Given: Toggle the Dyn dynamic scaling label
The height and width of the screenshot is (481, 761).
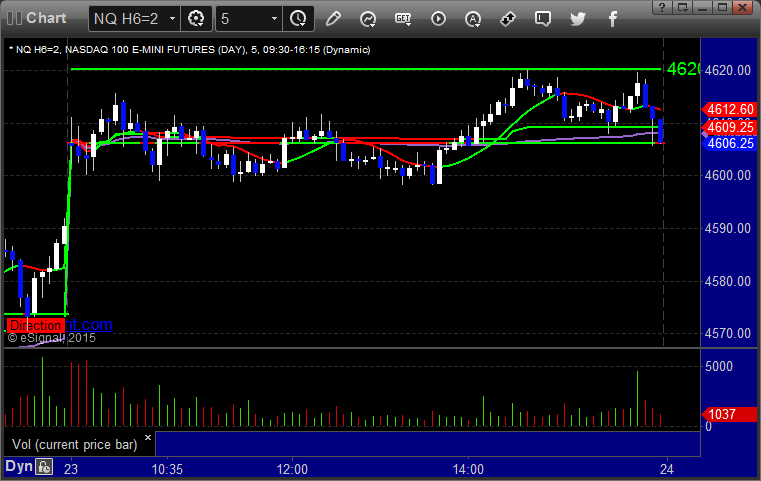Looking at the screenshot, I should click(x=19, y=466).
